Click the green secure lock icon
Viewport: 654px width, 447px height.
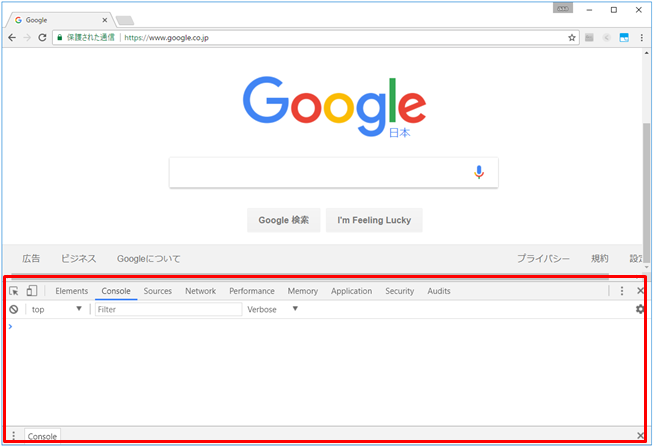(x=60, y=38)
